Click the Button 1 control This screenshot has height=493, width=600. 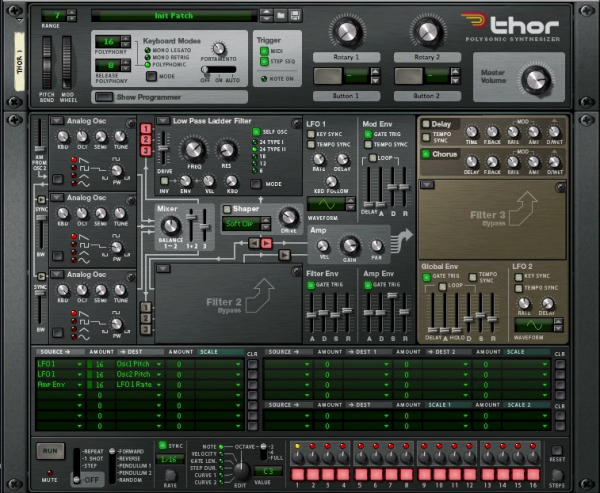click(328, 76)
